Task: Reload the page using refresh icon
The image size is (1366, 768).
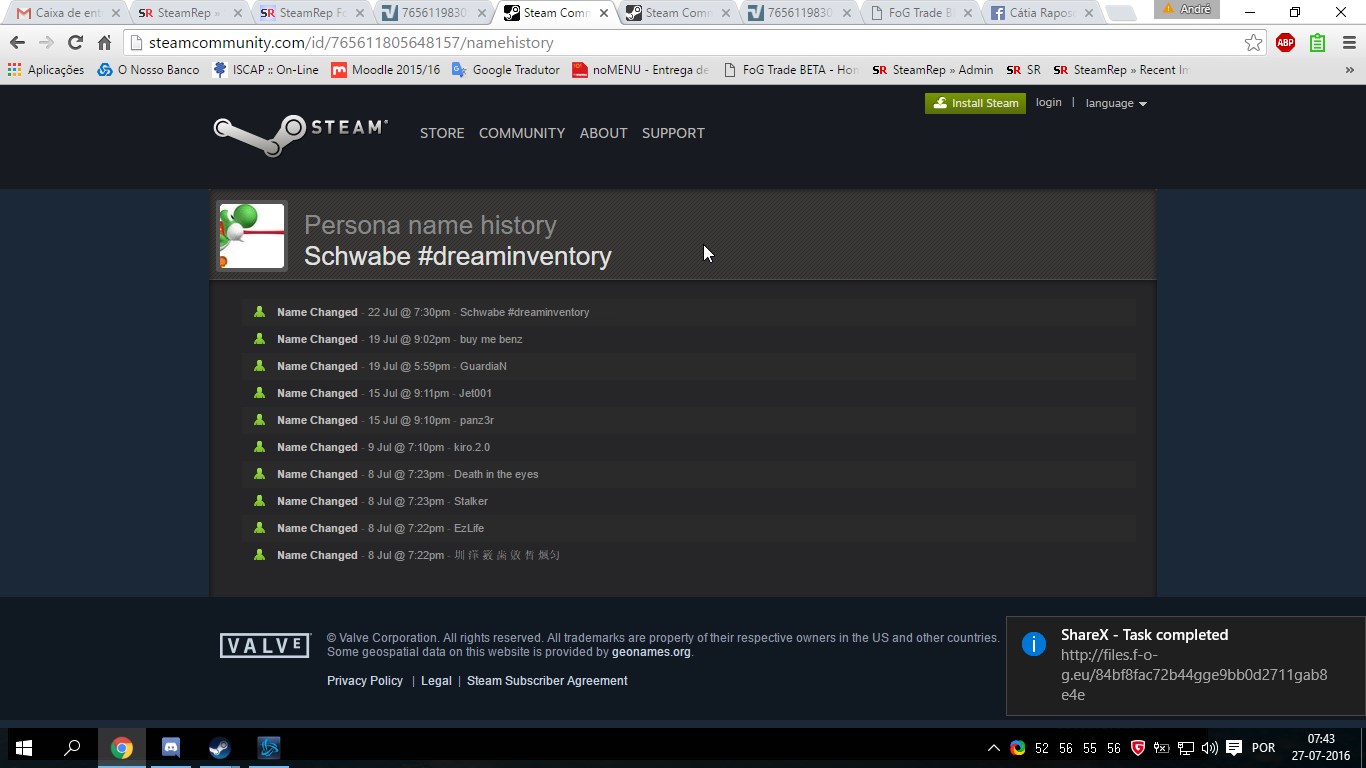Action: 75,43
